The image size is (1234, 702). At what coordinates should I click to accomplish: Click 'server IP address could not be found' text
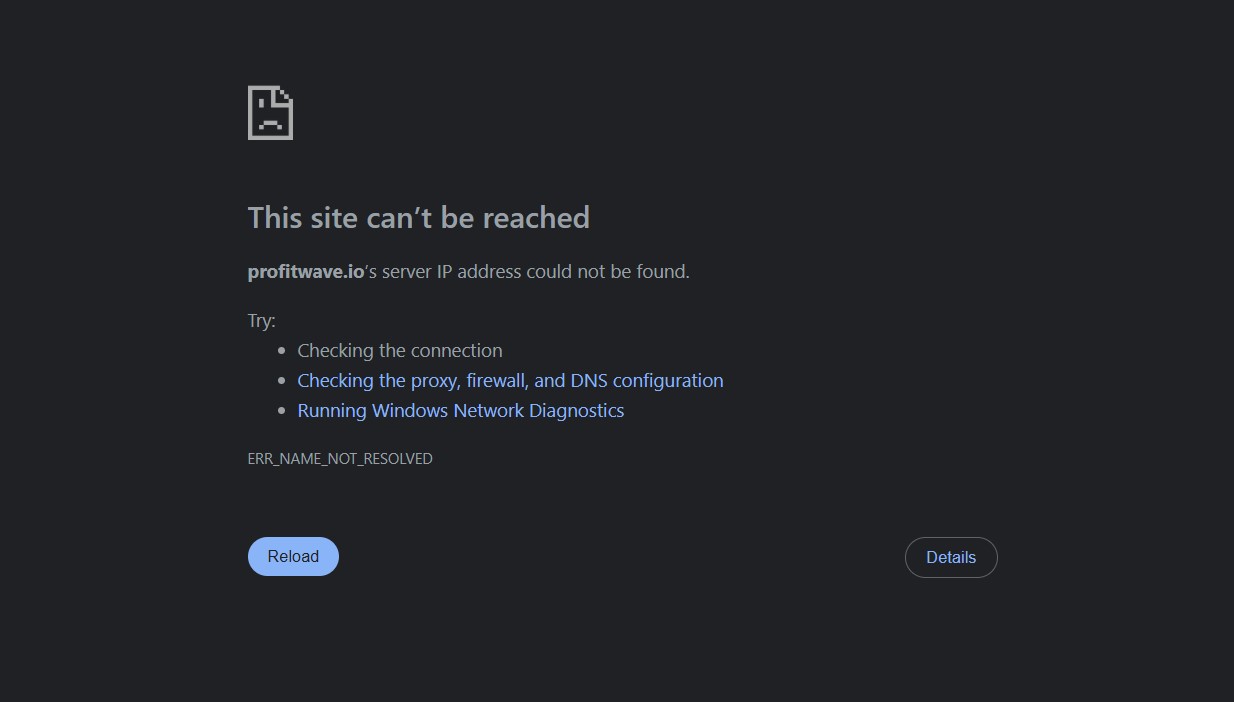coord(535,272)
